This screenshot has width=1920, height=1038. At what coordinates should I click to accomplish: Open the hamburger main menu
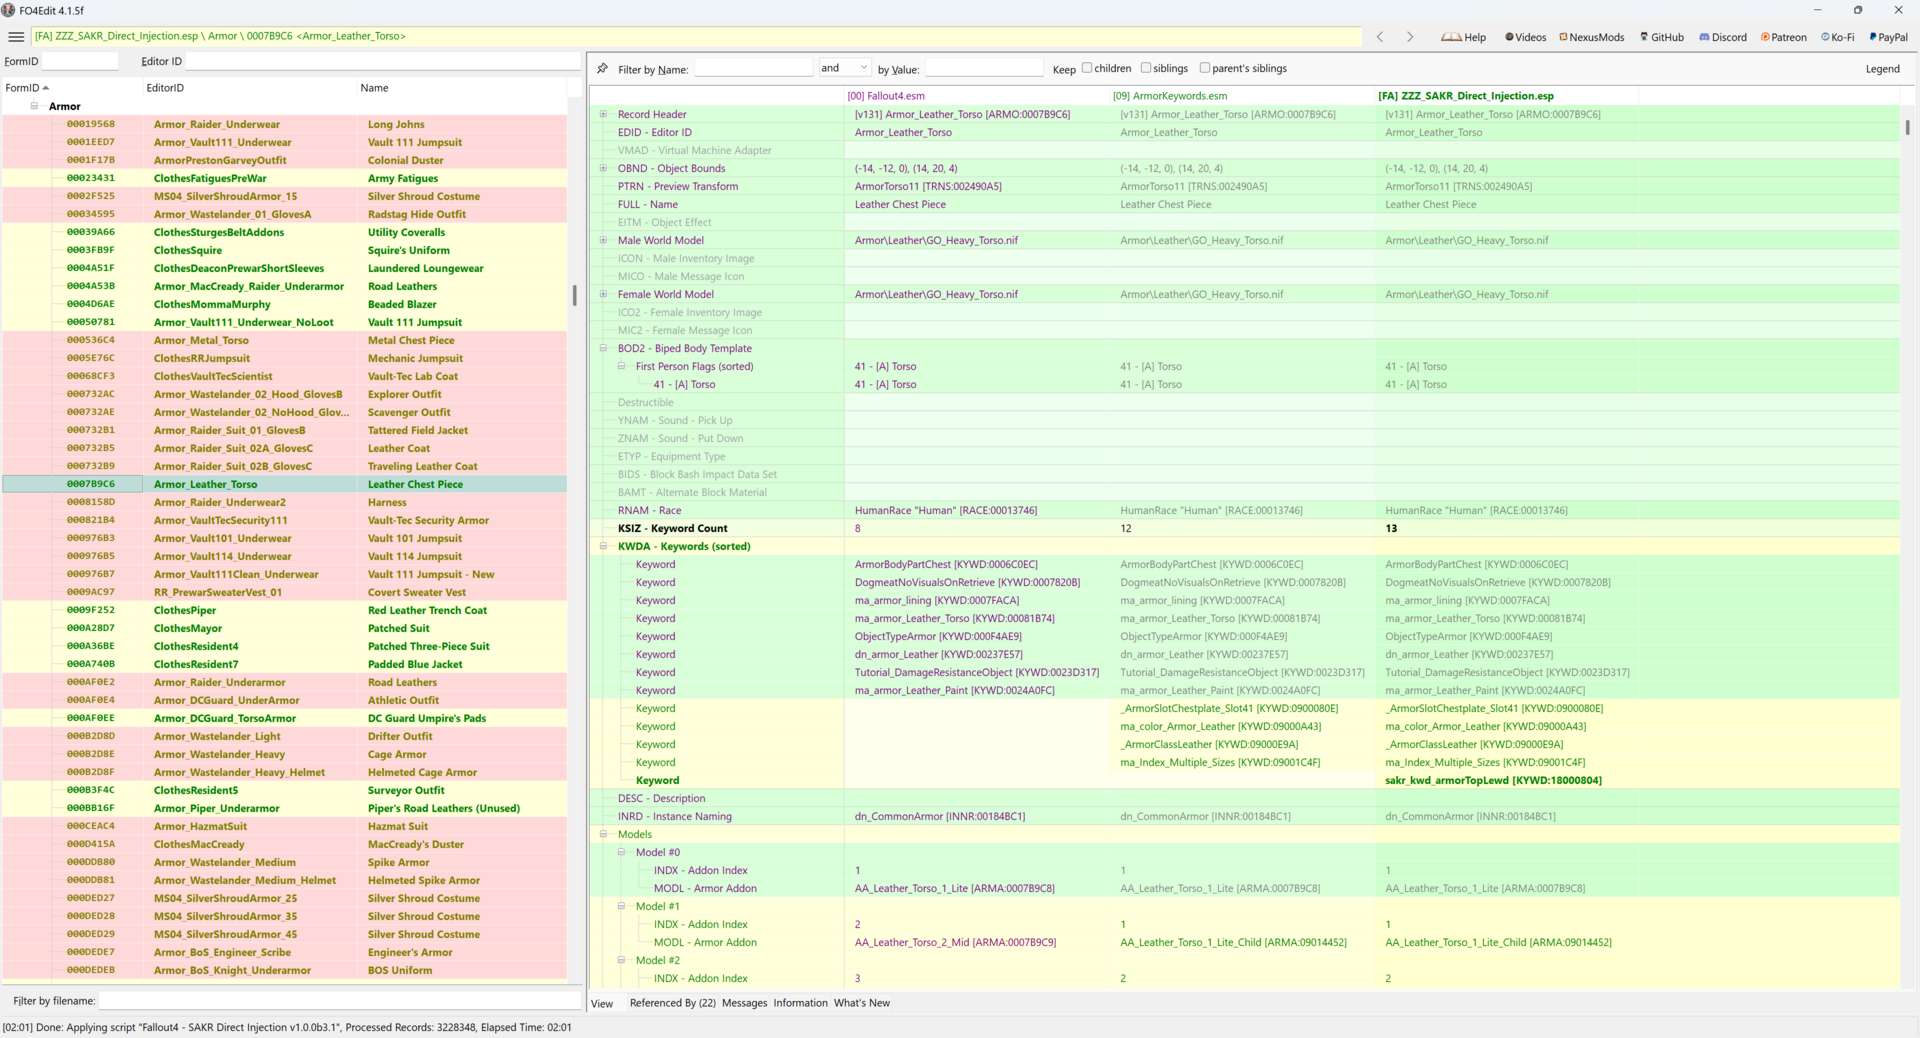[16, 37]
